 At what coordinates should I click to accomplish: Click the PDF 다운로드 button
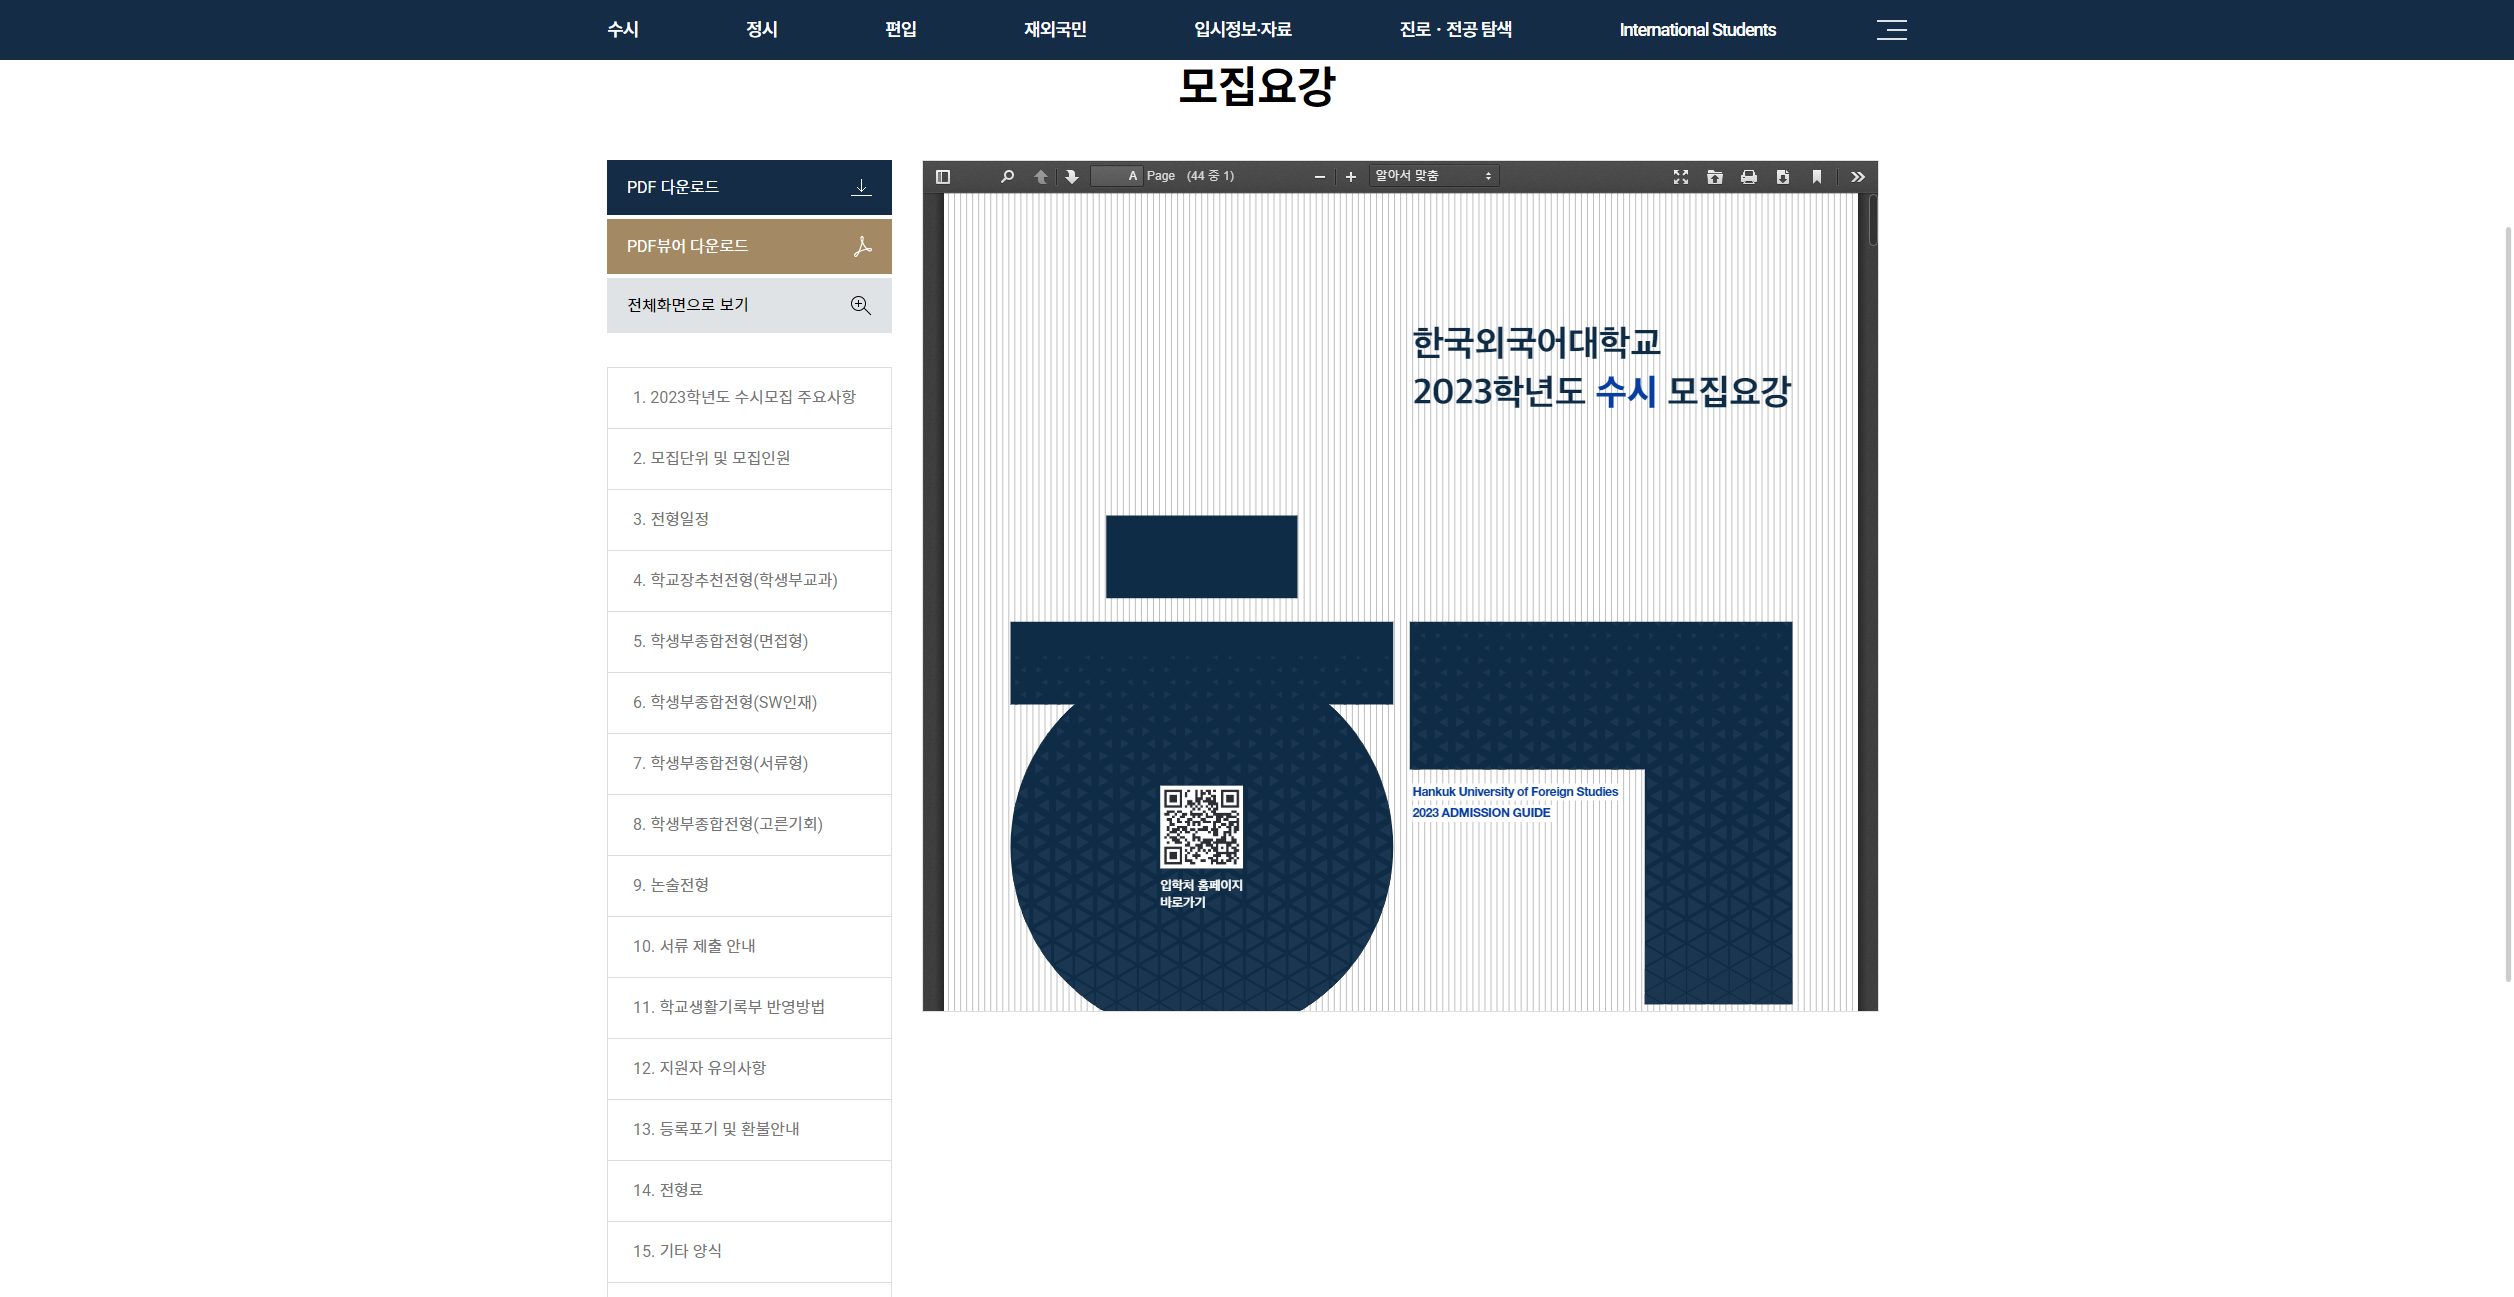(749, 187)
